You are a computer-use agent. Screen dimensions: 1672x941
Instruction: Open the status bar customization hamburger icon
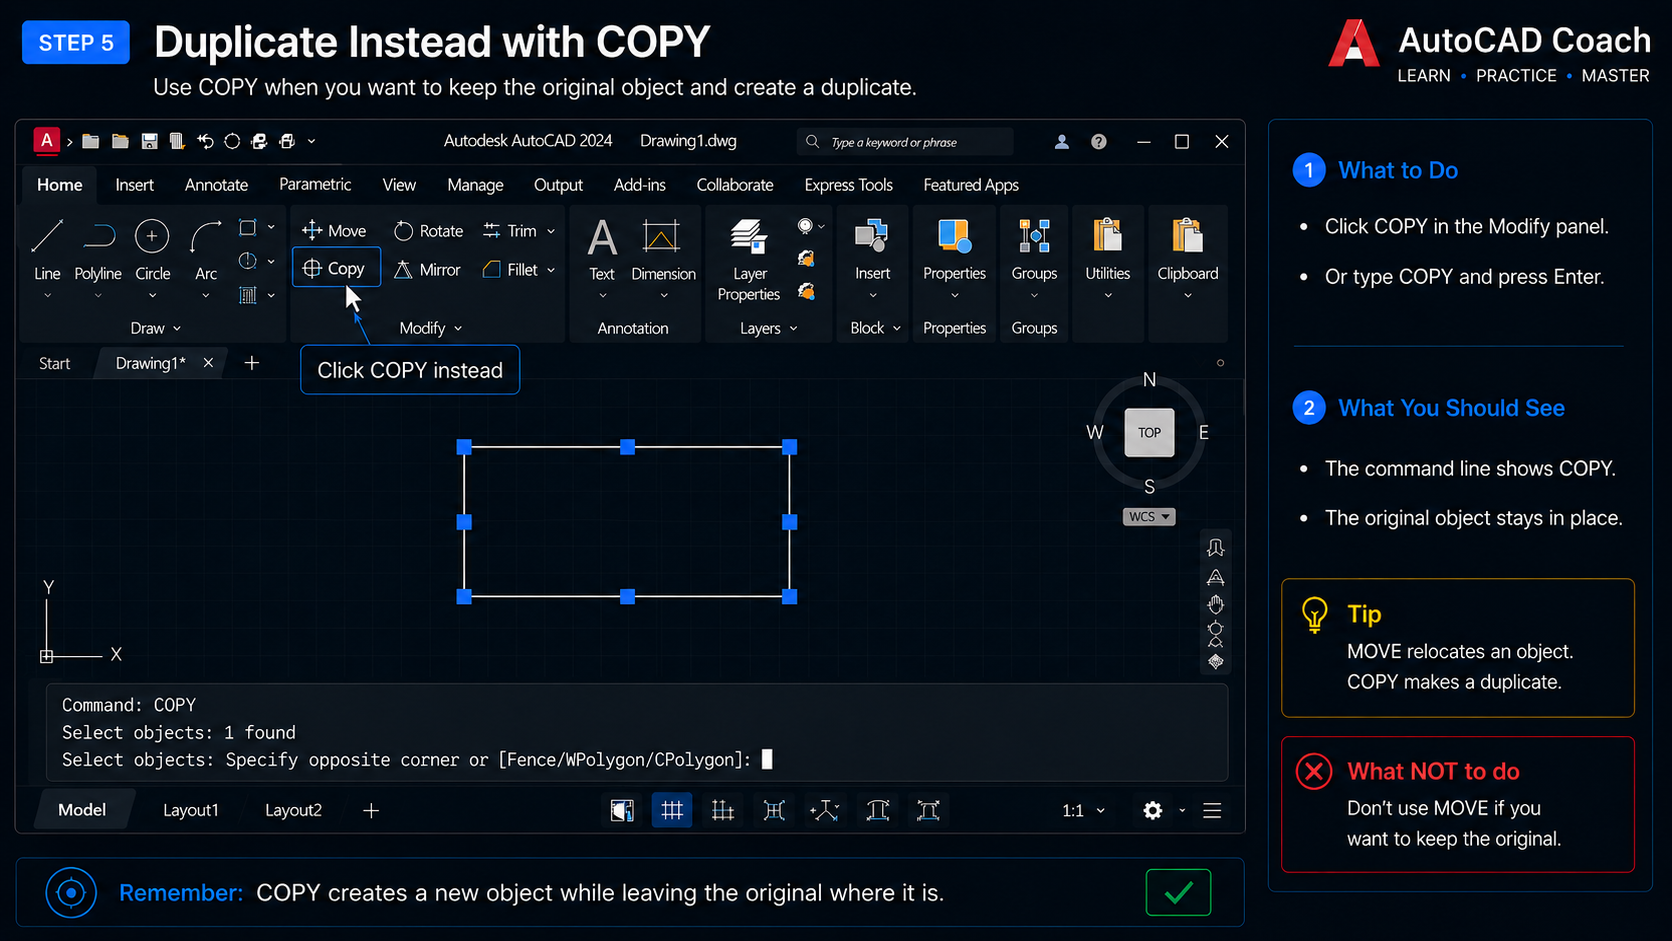1212,811
